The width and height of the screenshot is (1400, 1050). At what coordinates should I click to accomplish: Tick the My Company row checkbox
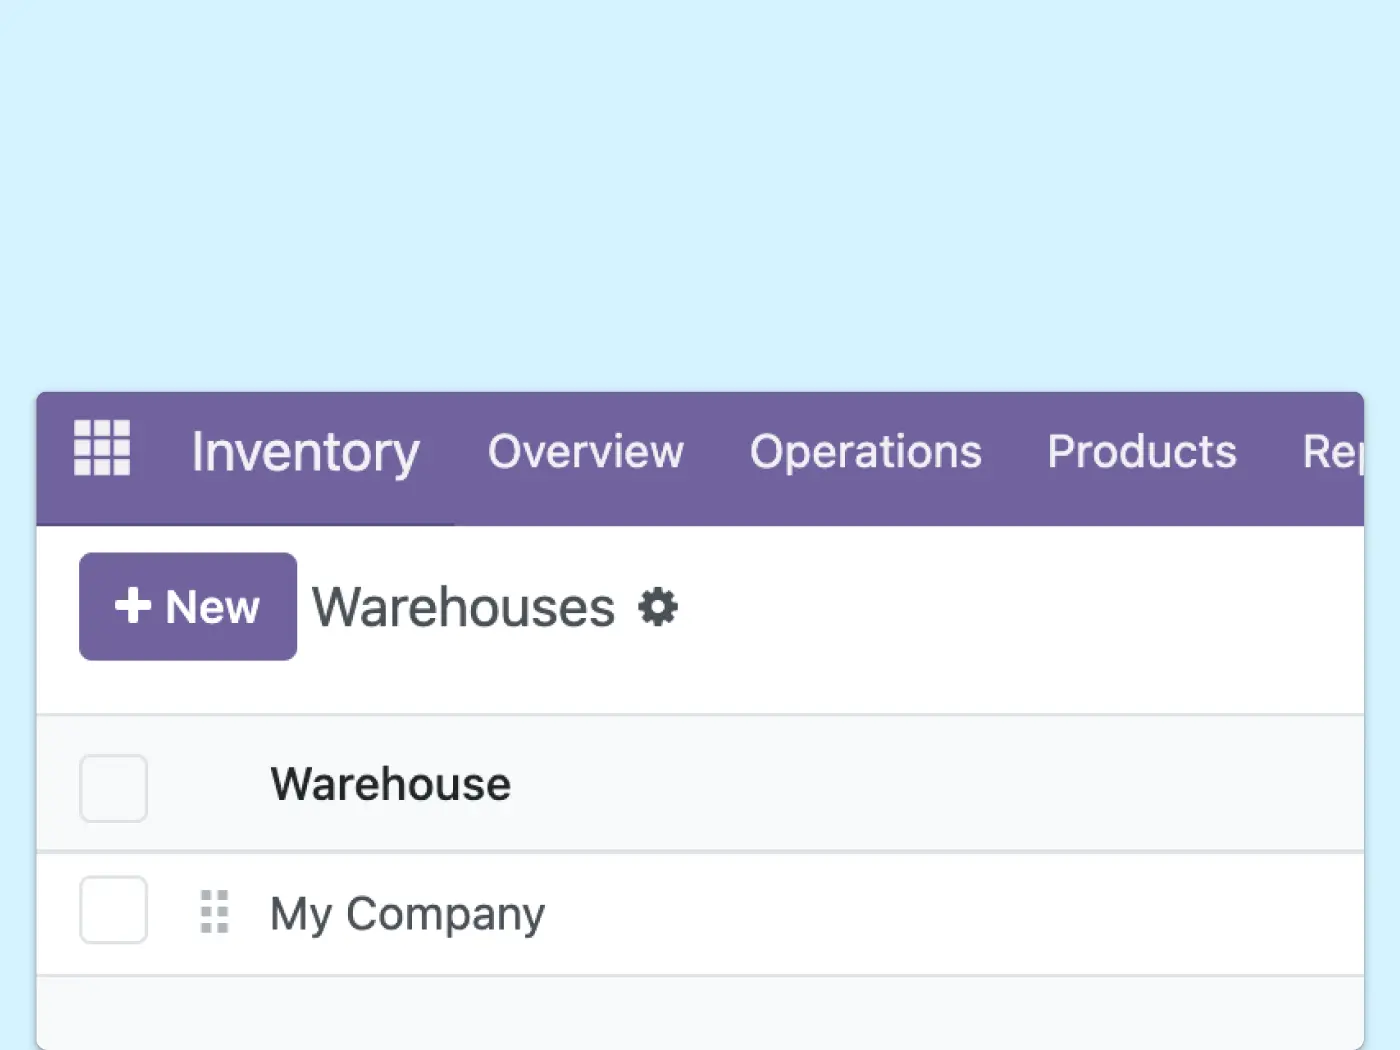pos(113,910)
